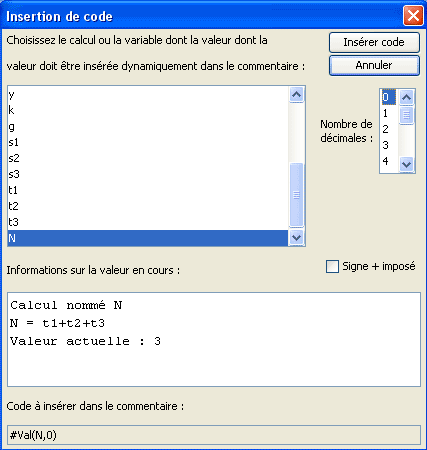Screen dimensions: 427x450
Task: Click the variable list scrollbar thumb
Action: coord(296,195)
